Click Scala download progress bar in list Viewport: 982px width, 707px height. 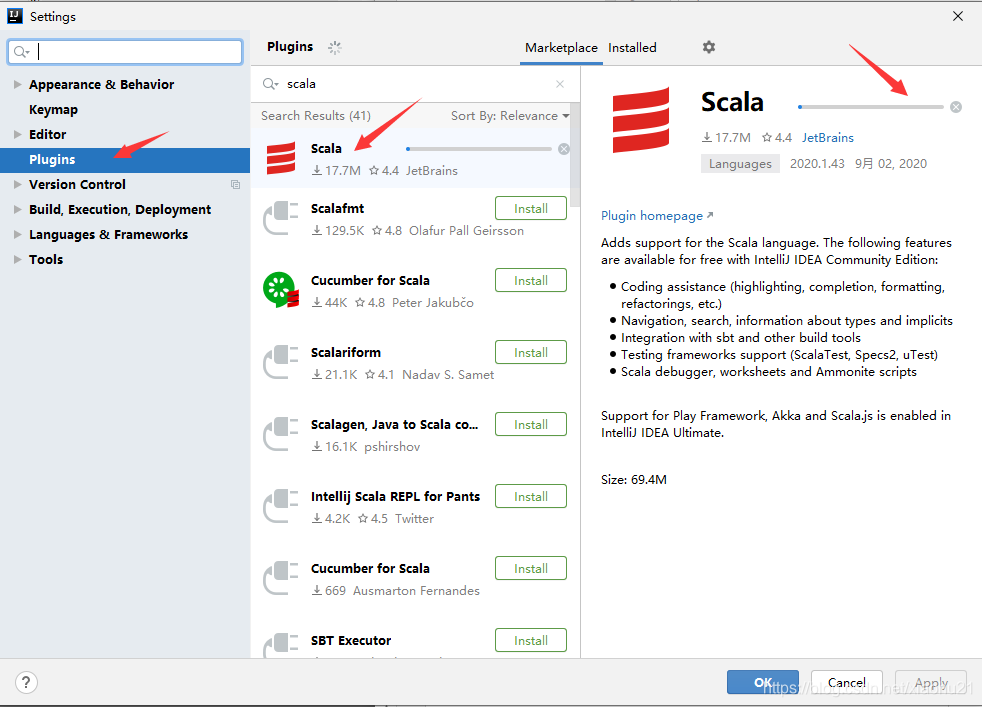(479, 149)
